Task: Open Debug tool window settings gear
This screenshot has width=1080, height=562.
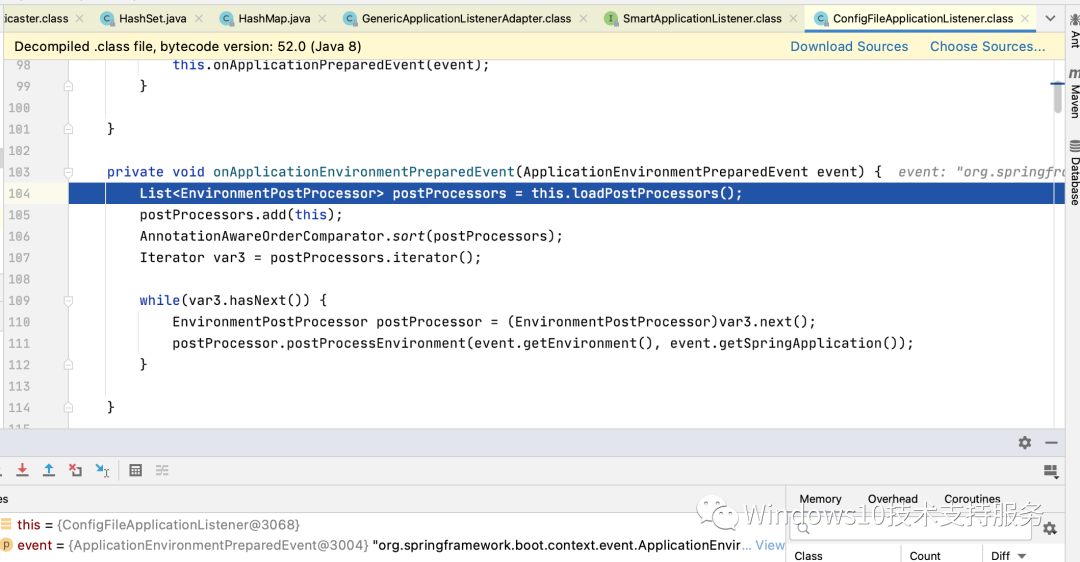Action: pos(1025,443)
